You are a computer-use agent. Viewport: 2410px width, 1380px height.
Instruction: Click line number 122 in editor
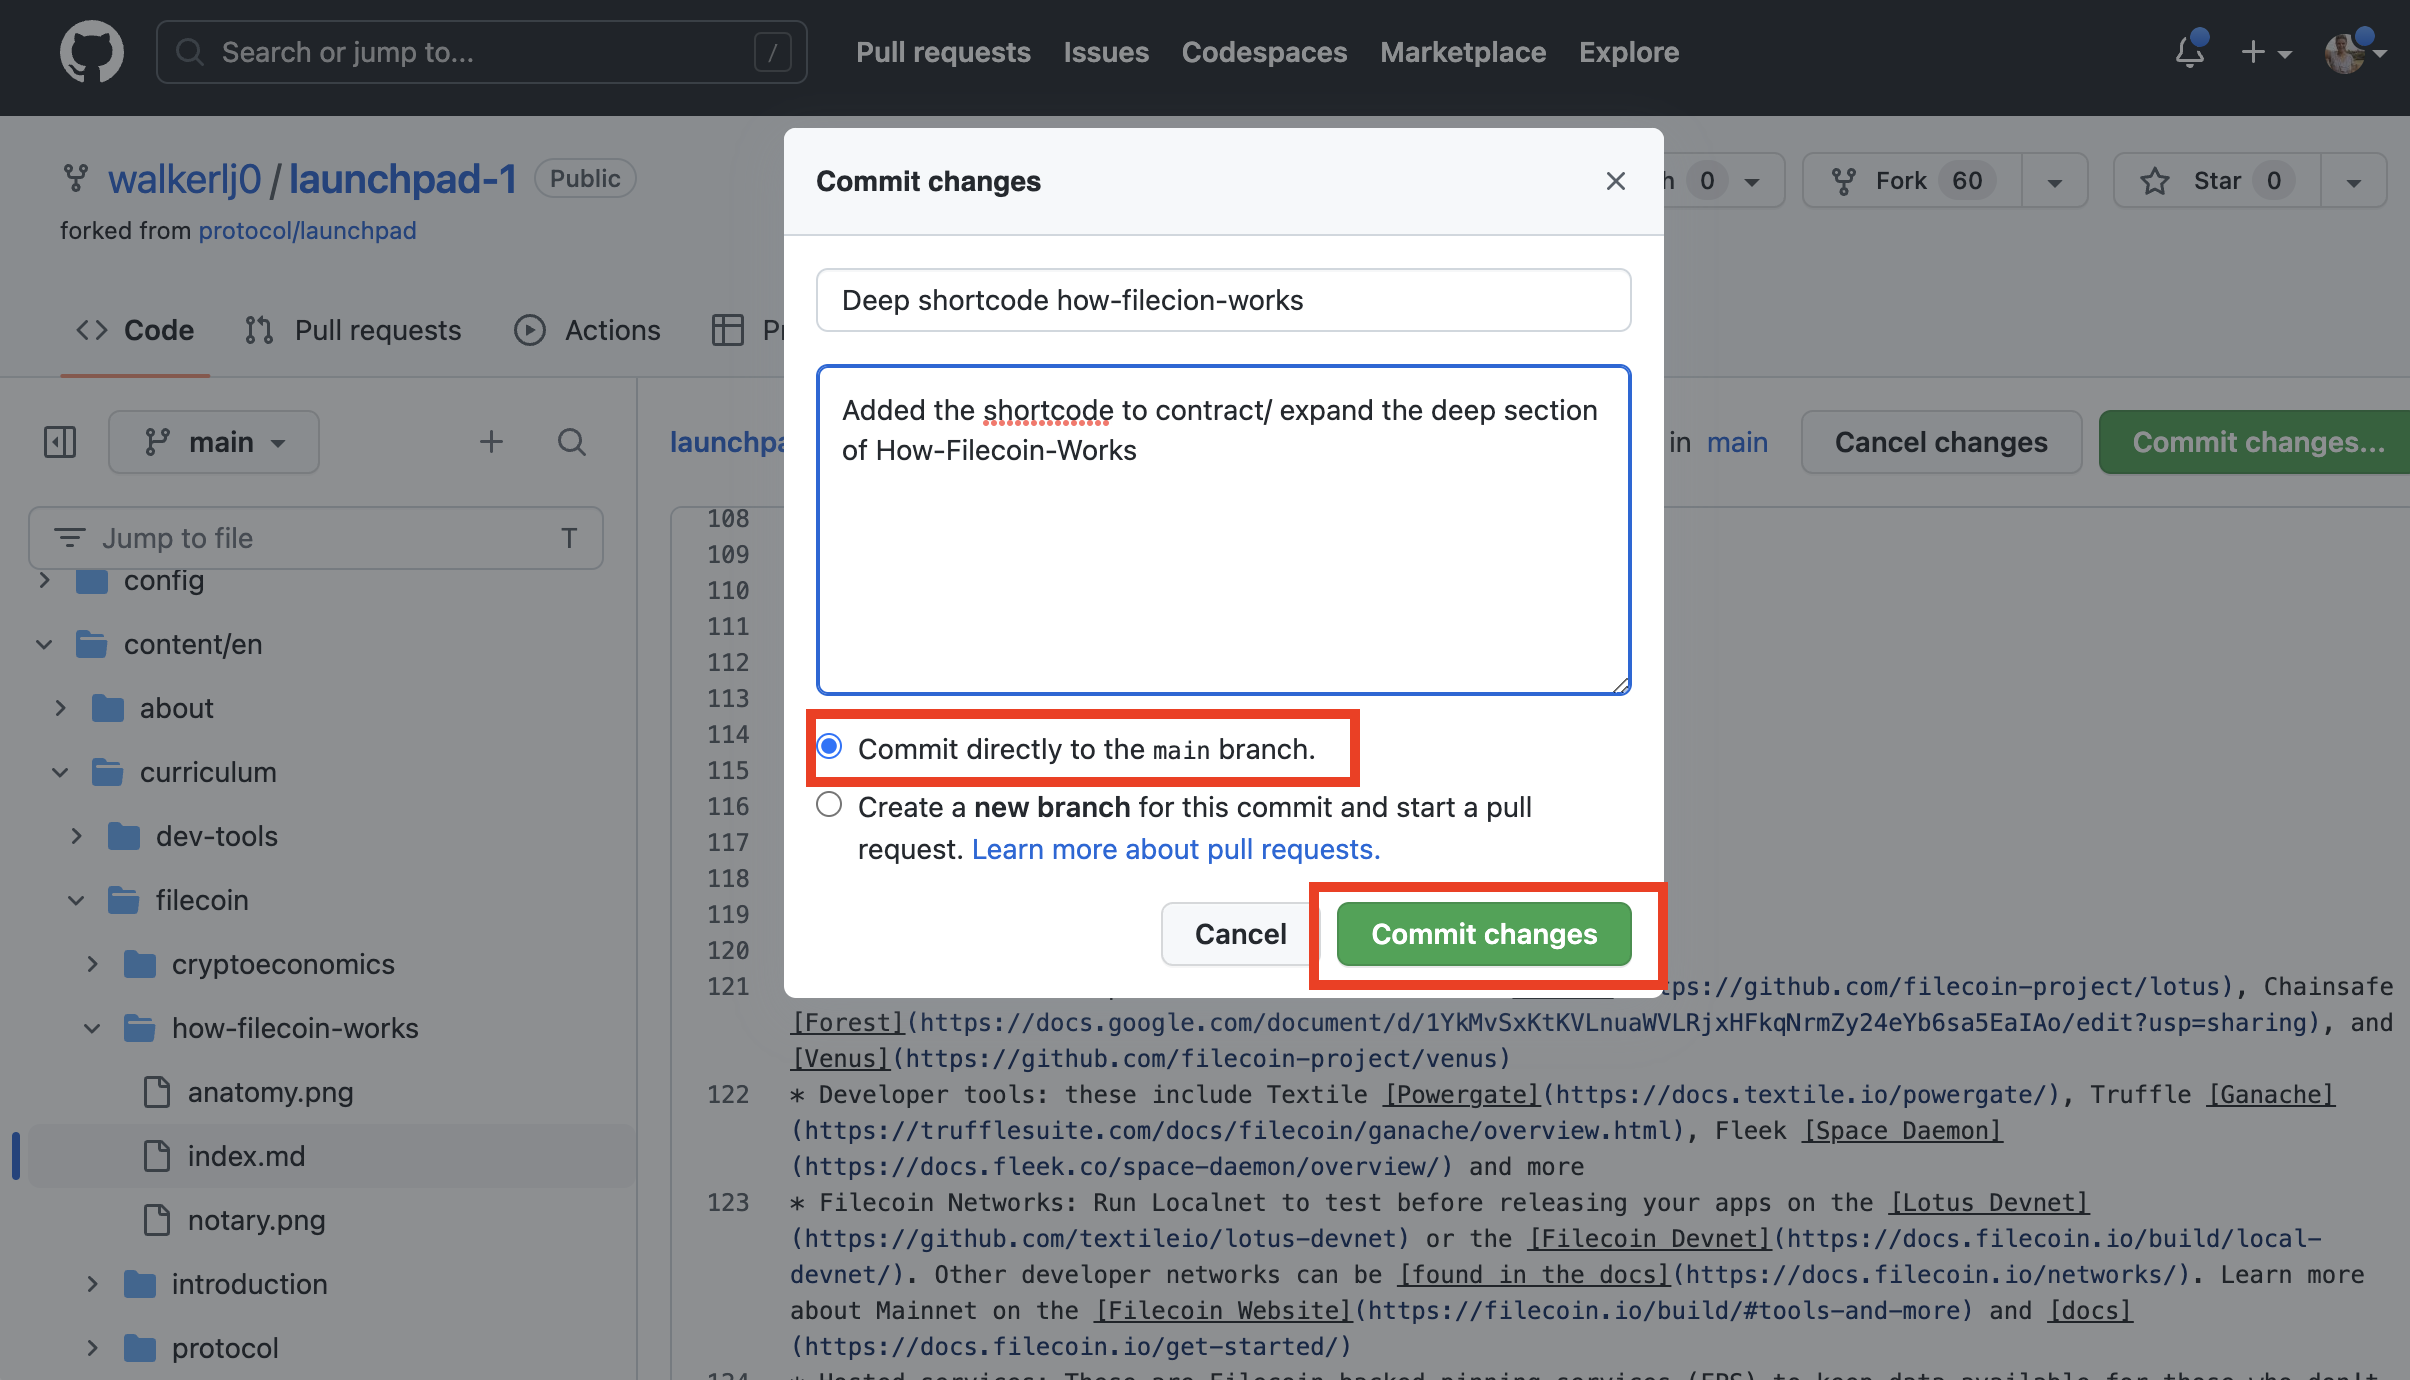[728, 1094]
